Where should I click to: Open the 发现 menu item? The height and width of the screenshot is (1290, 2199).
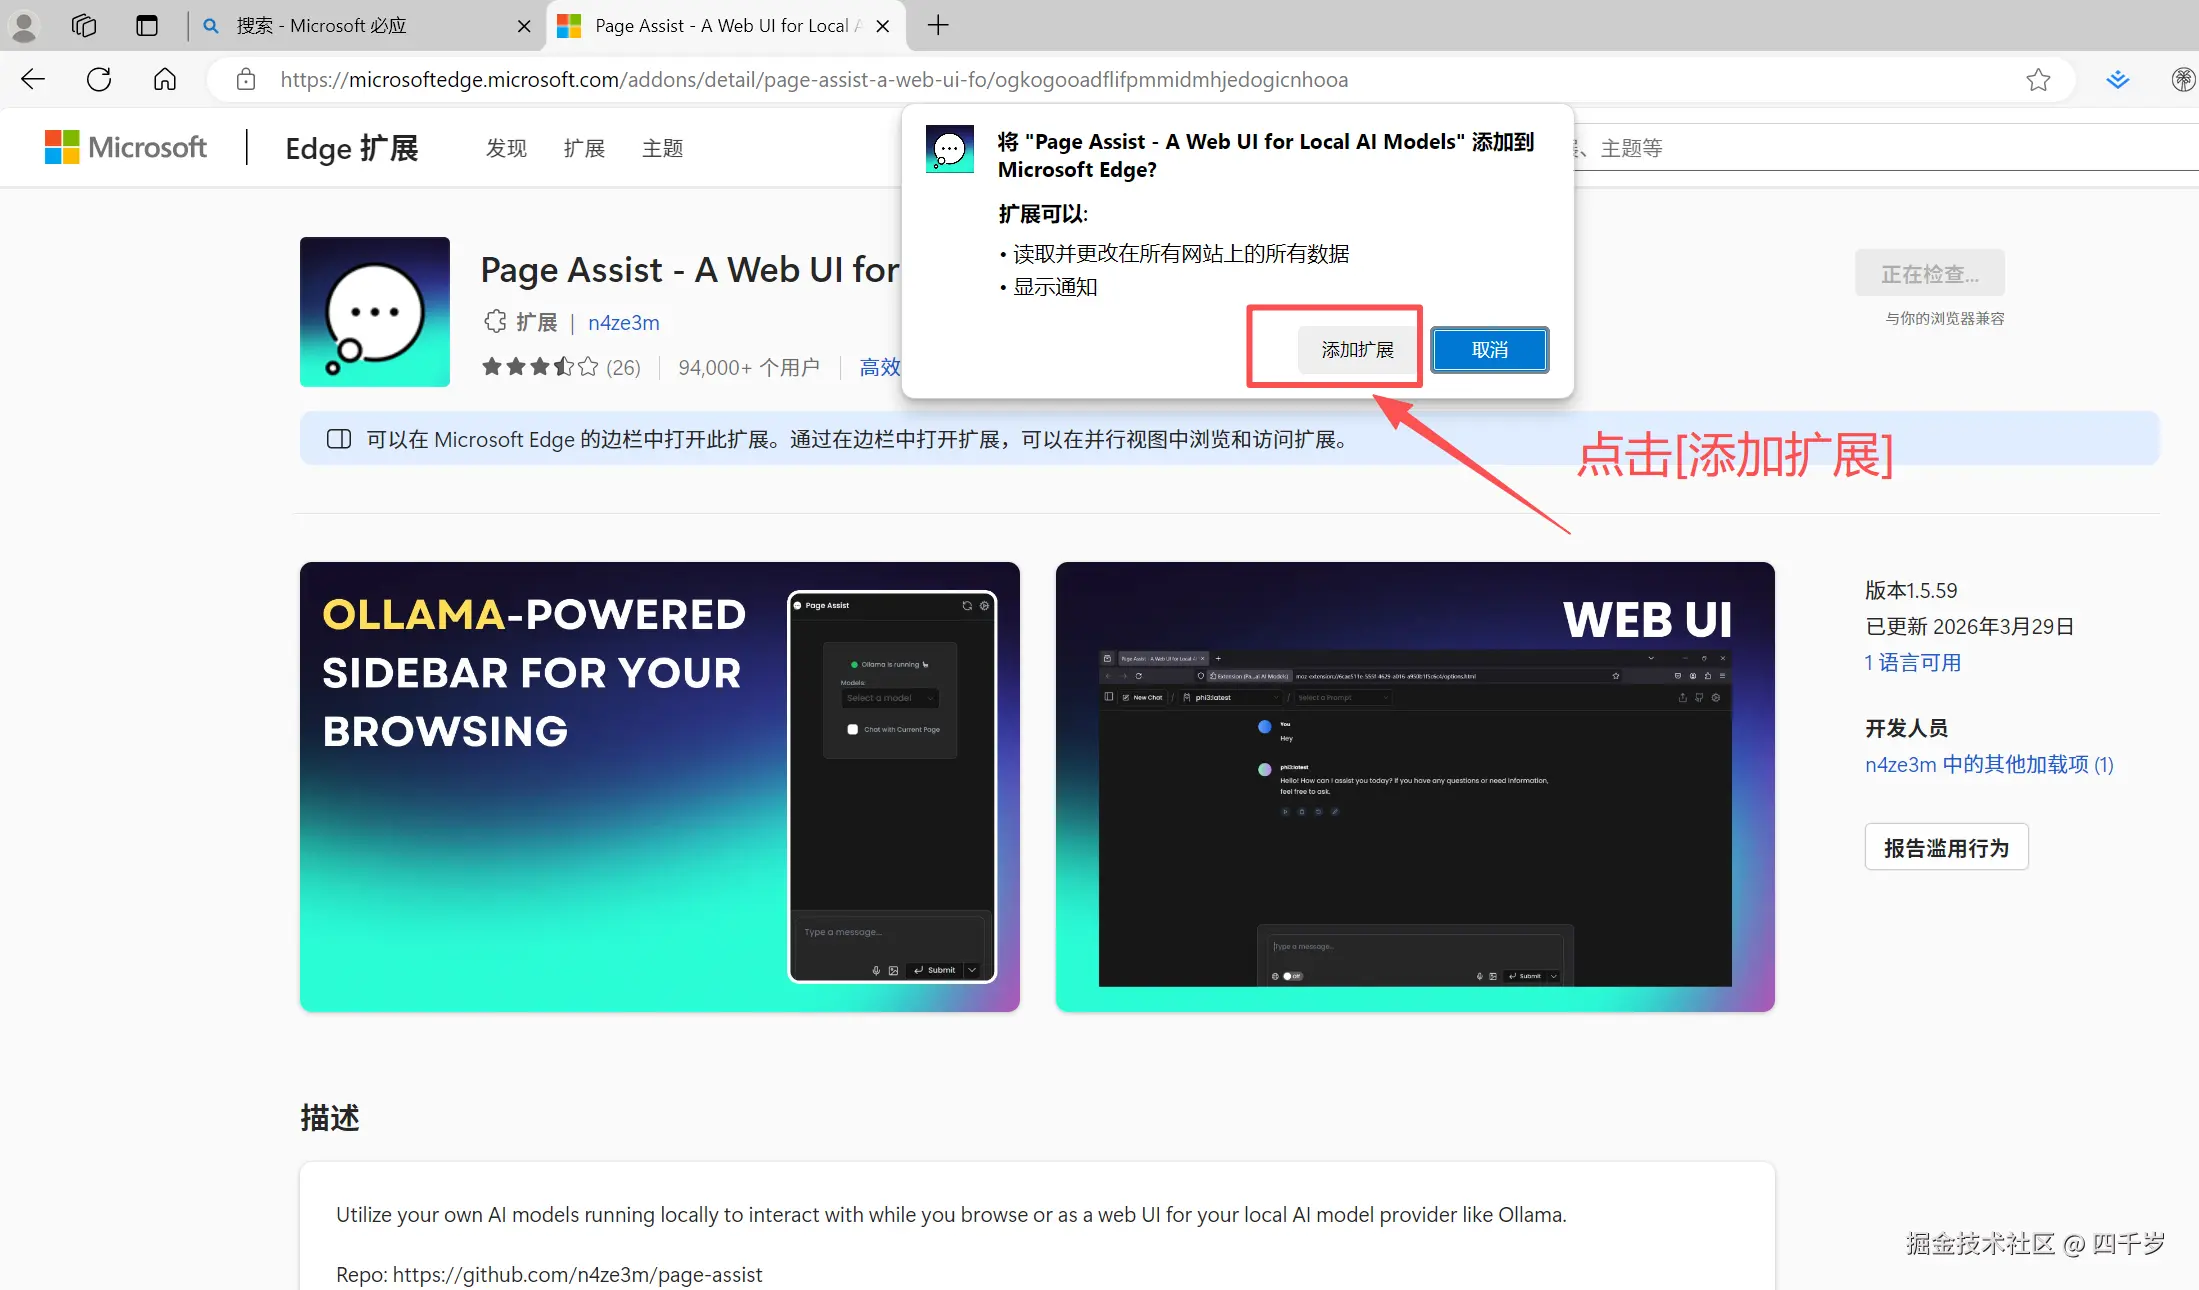coord(506,149)
